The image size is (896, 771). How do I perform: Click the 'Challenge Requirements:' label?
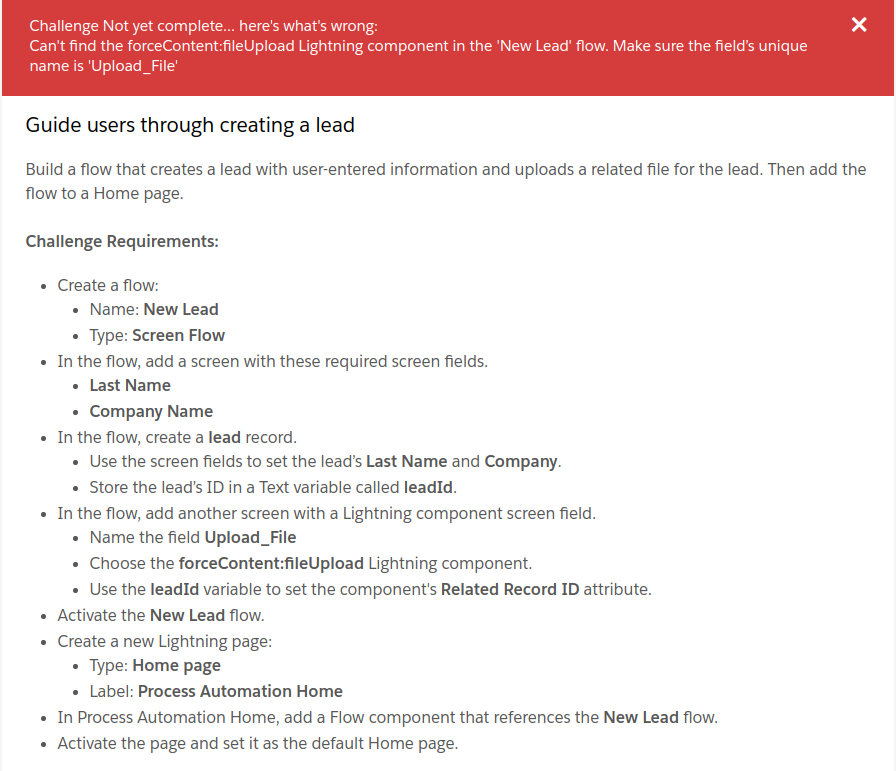coord(122,241)
